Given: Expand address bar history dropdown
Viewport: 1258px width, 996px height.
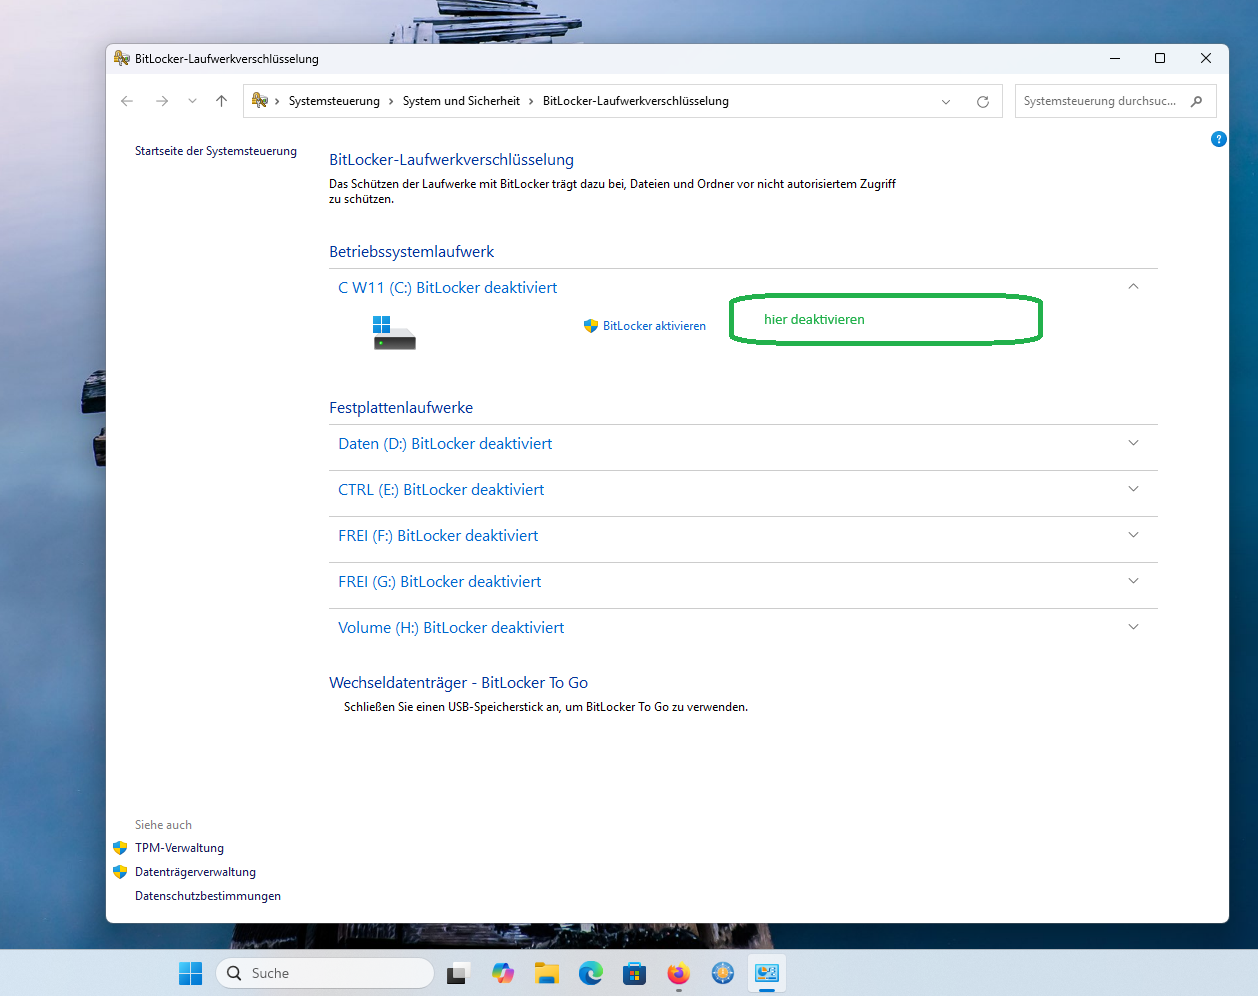Looking at the screenshot, I should [x=946, y=101].
